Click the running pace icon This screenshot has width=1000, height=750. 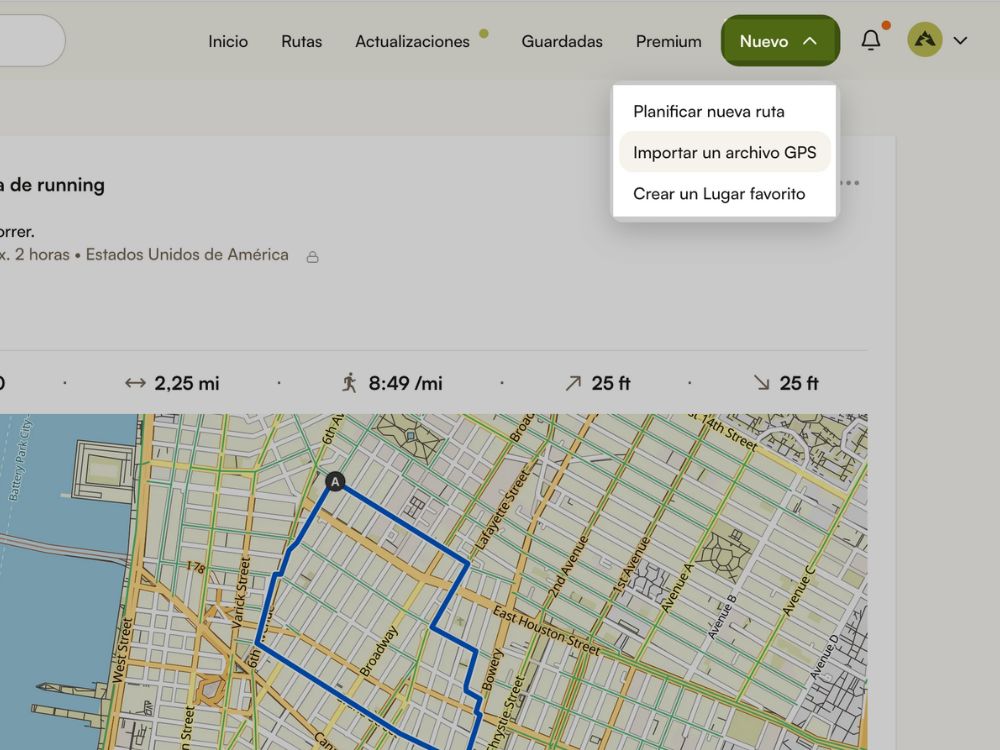click(349, 383)
